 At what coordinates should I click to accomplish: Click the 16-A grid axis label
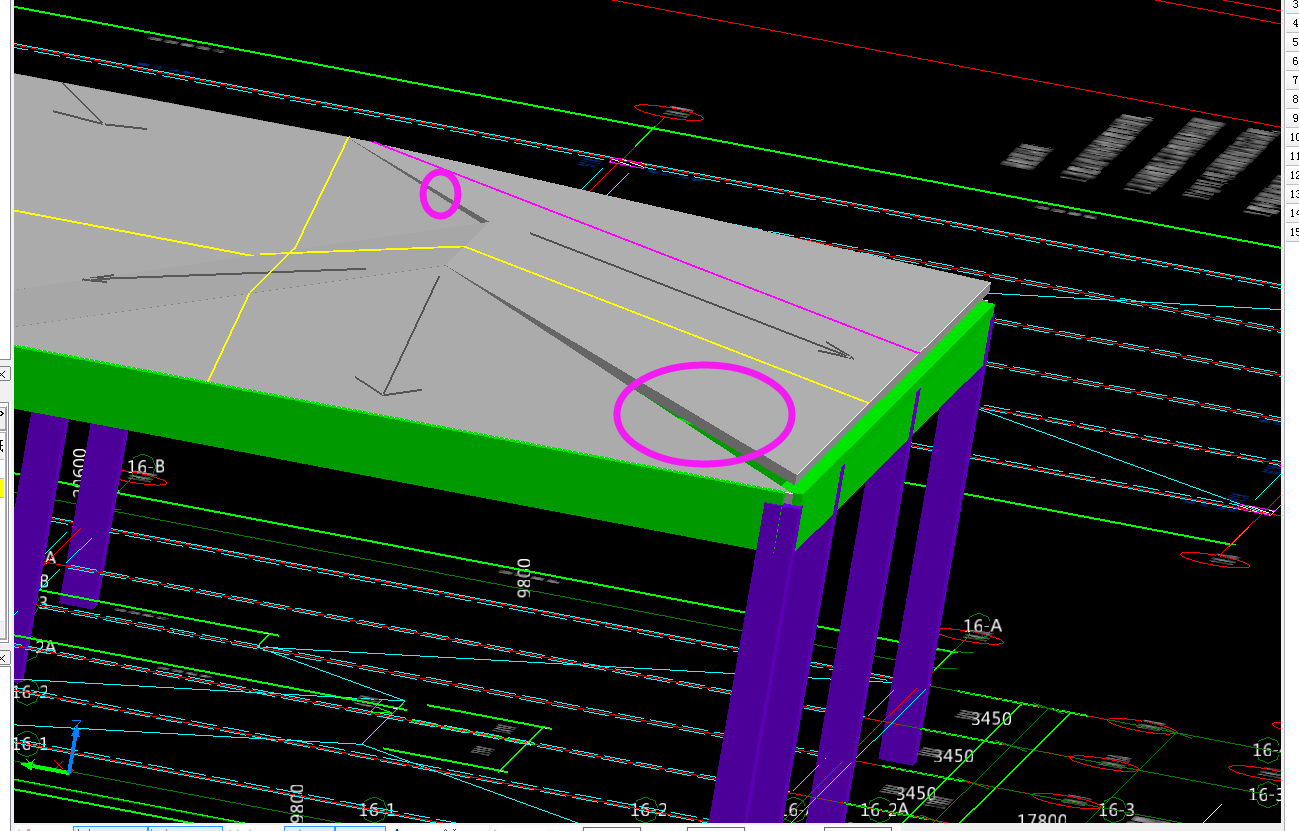coord(982,627)
